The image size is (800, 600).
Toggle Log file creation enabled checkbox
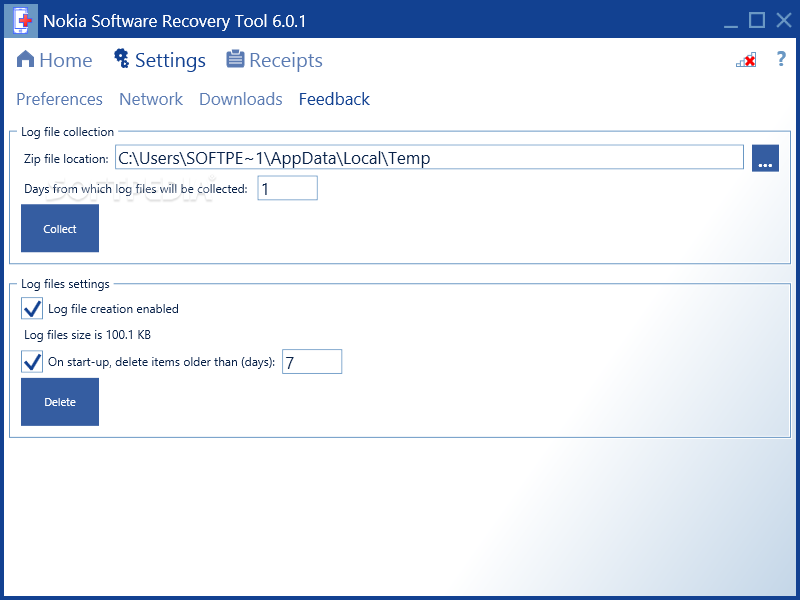point(32,309)
